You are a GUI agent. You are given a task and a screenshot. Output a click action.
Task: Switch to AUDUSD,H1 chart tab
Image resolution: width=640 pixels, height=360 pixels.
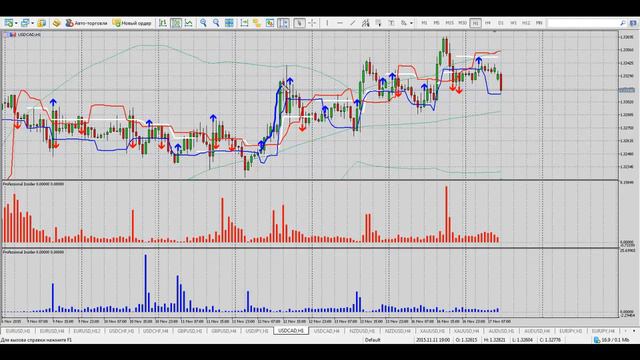[x=502, y=331]
